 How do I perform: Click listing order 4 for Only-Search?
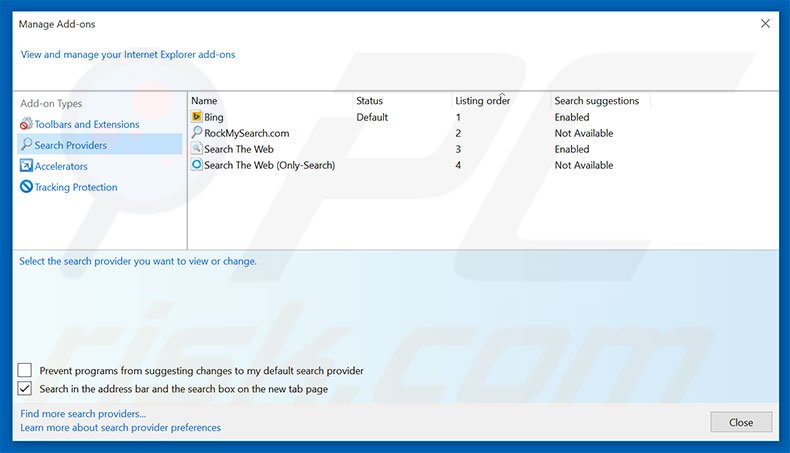pyautogui.click(x=458, y=165)
